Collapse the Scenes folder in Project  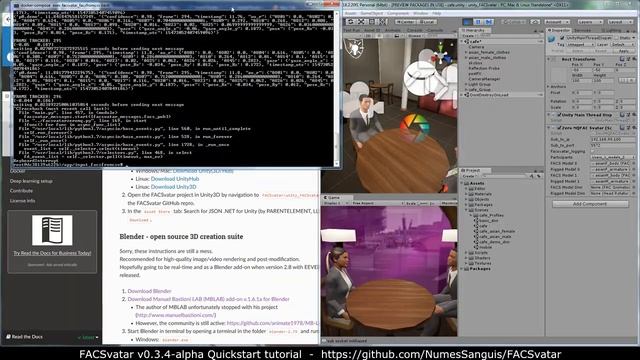[x=467, y=210]
